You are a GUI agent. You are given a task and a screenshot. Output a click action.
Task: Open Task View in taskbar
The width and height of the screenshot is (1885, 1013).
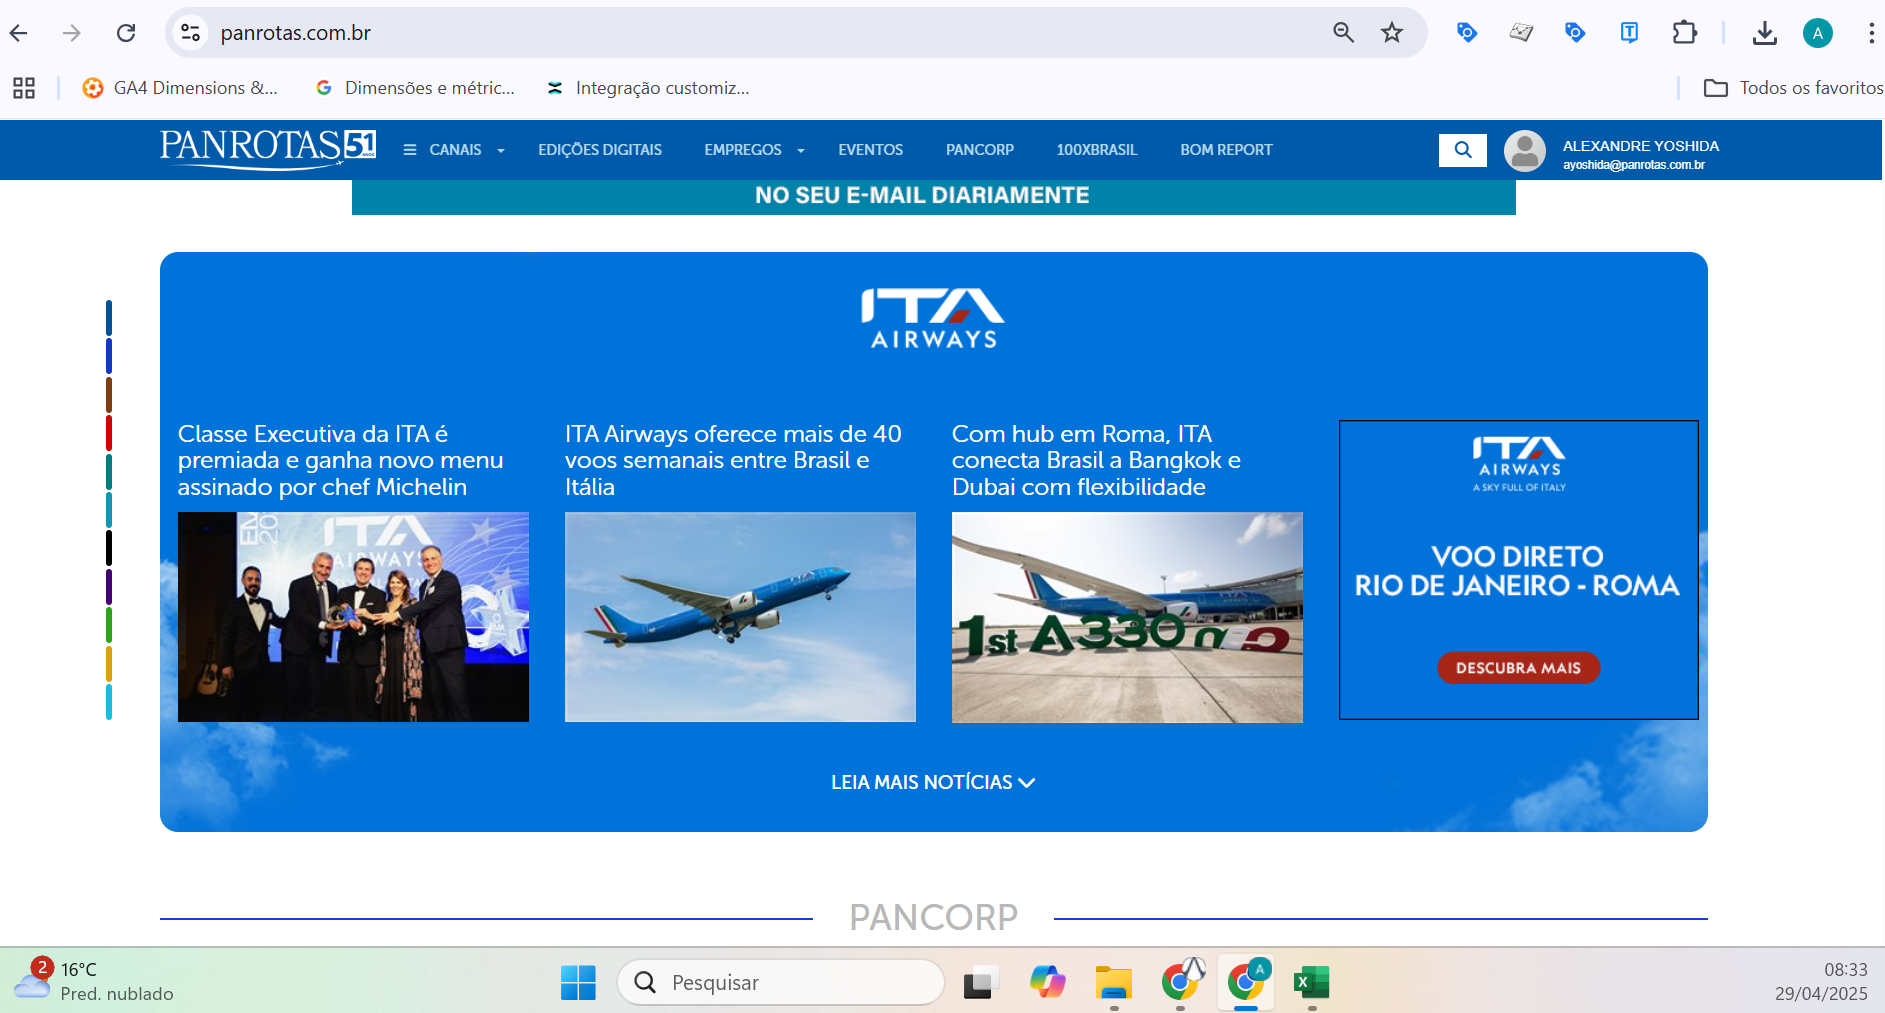[x=980, y=982]
